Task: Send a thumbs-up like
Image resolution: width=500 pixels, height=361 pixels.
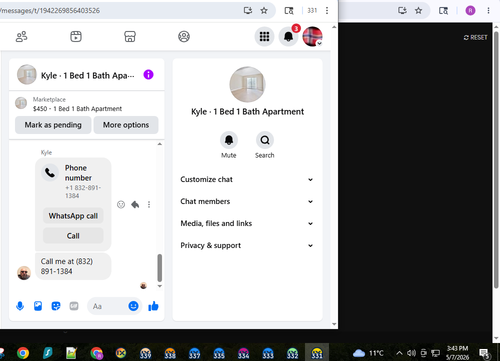Action: coord(153,306)
